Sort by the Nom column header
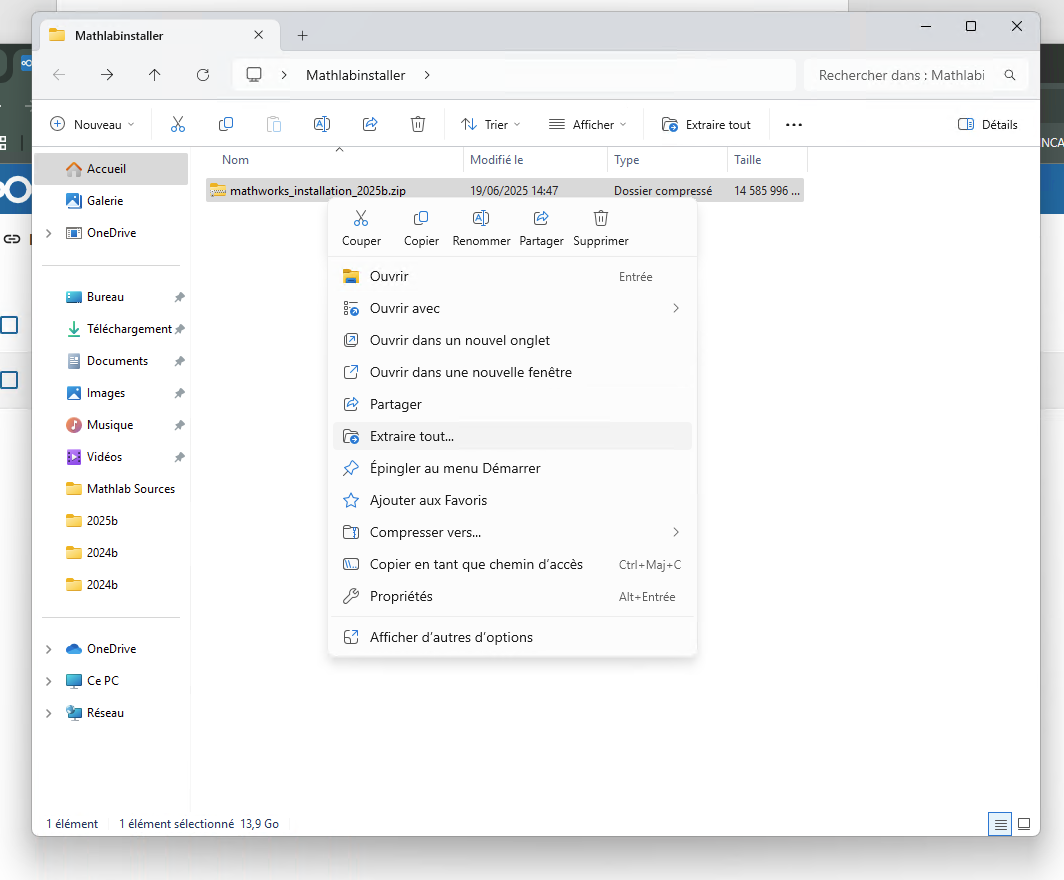The image size is (1064, 880). 235,160
